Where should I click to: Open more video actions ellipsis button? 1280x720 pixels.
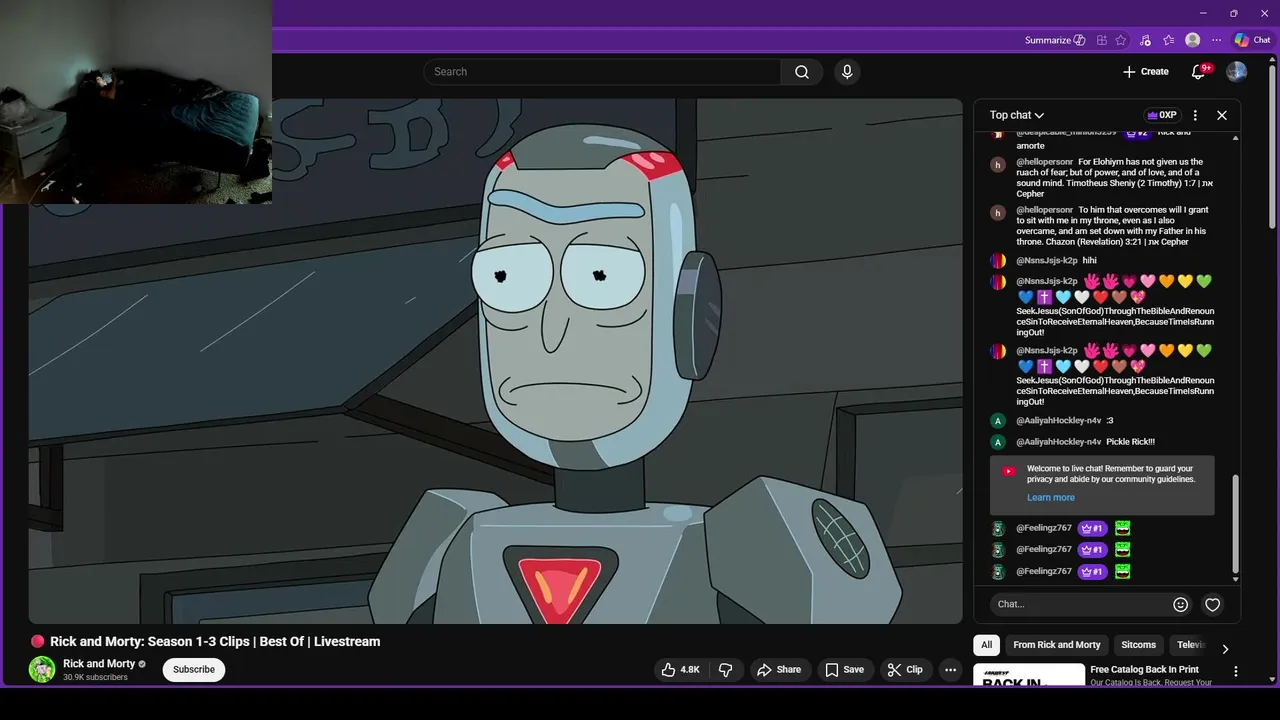[x=951, y=670]
